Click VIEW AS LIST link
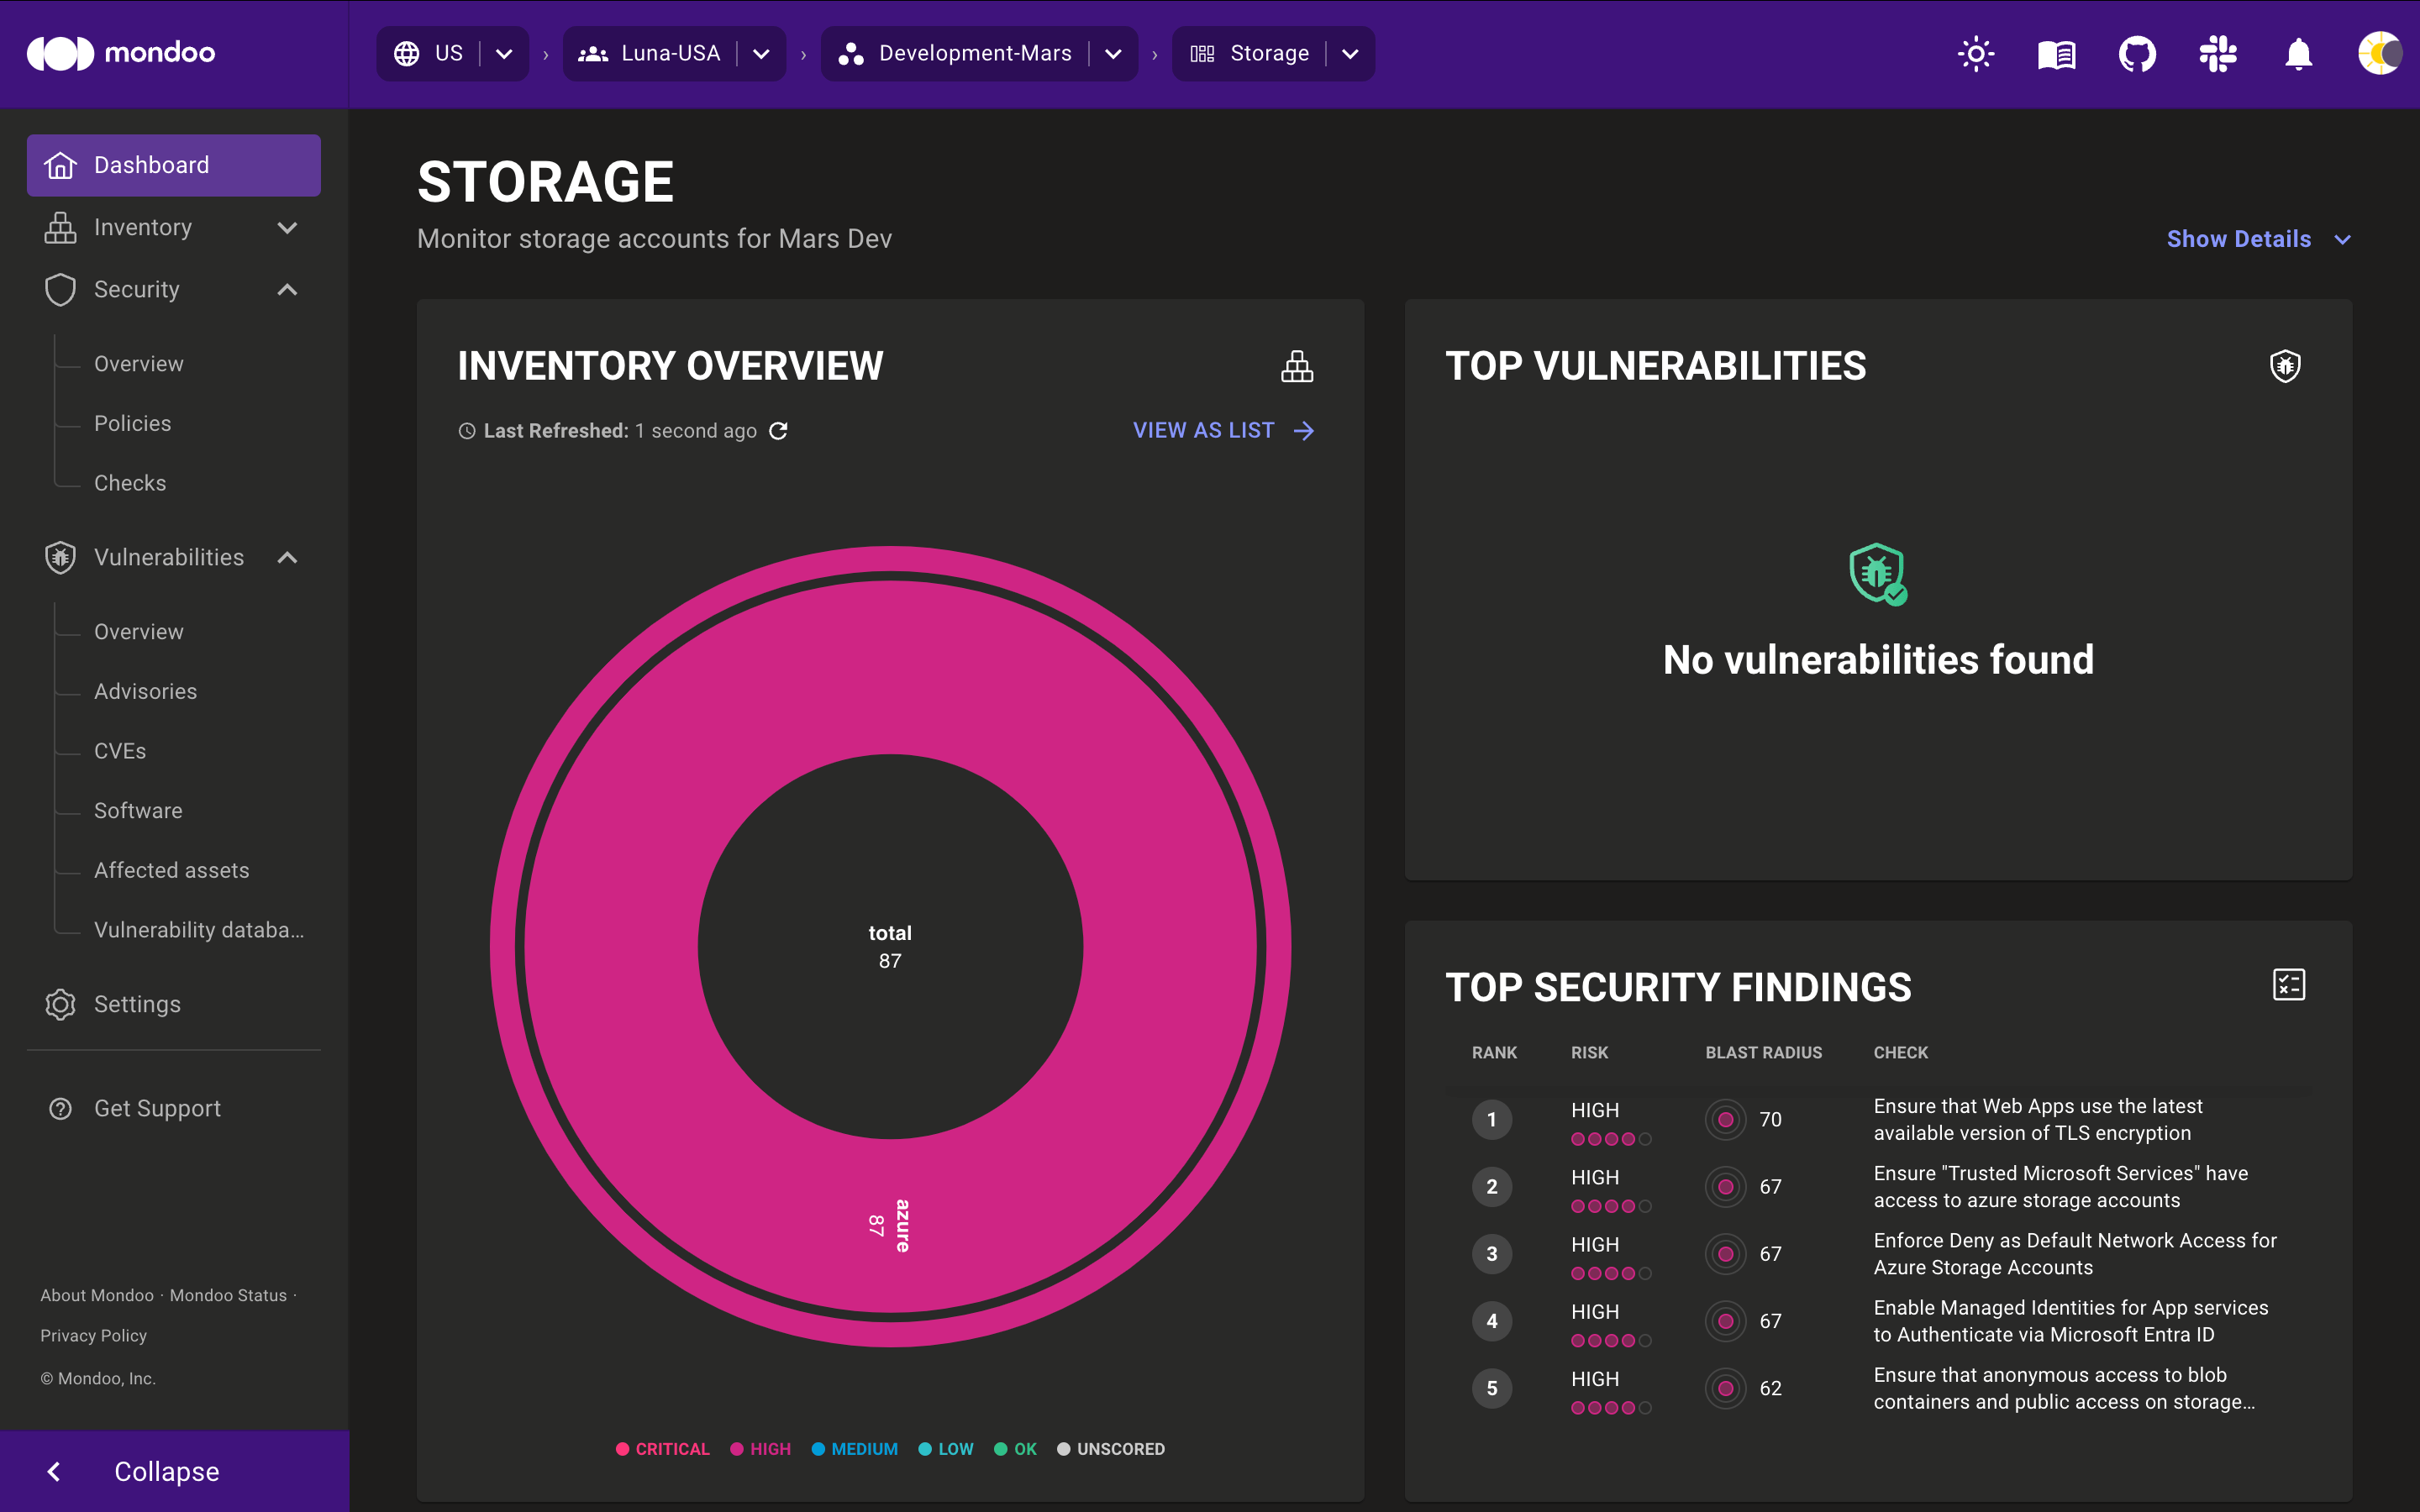Viewport: 2420px width, 1512px height. point(1203,431)
